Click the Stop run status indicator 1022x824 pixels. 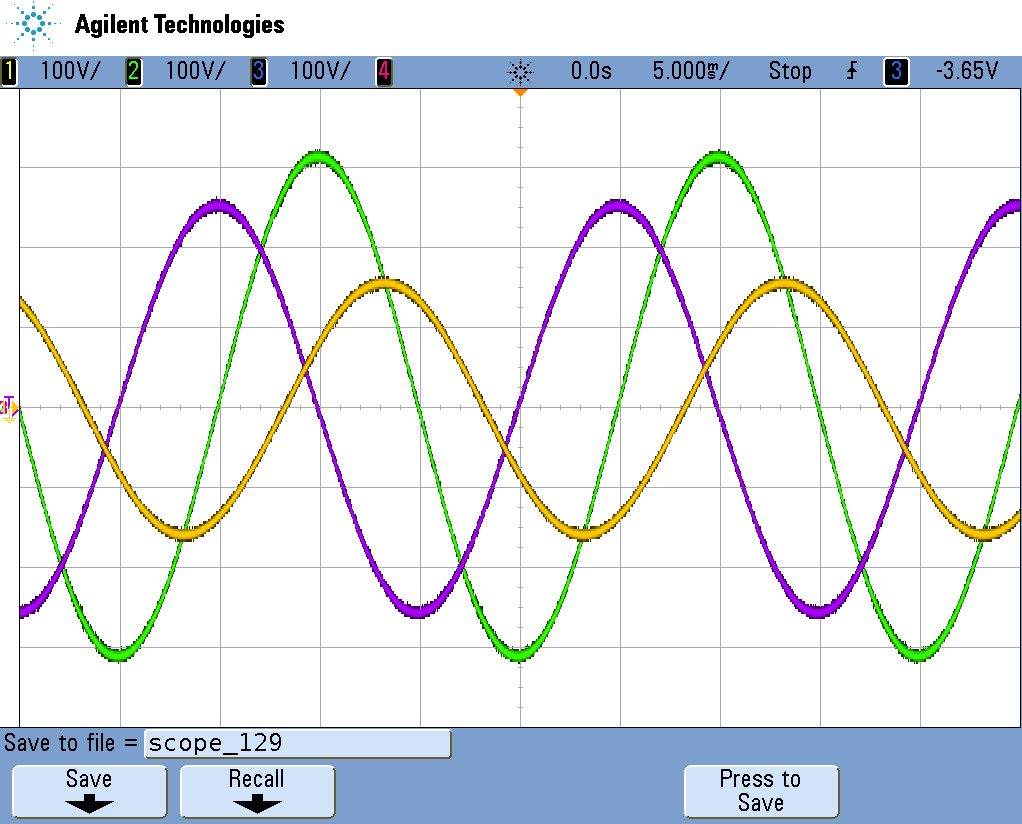(790, 72)
